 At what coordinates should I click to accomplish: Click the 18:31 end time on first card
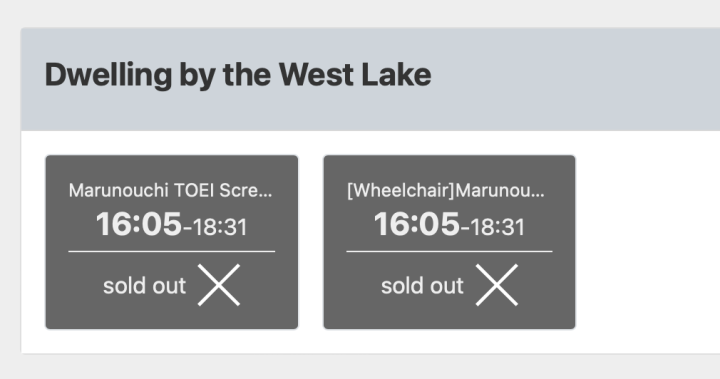click(219, 227)
